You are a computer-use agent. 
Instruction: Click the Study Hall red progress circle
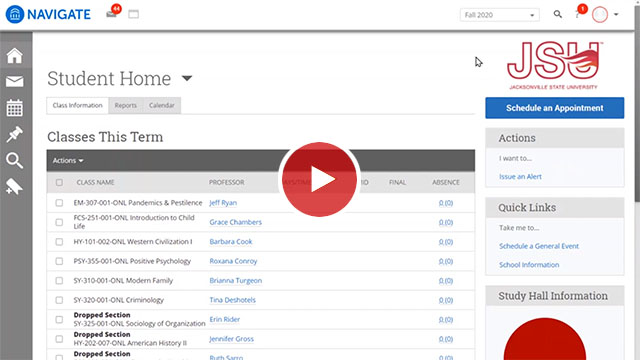[x=545, y=339]
